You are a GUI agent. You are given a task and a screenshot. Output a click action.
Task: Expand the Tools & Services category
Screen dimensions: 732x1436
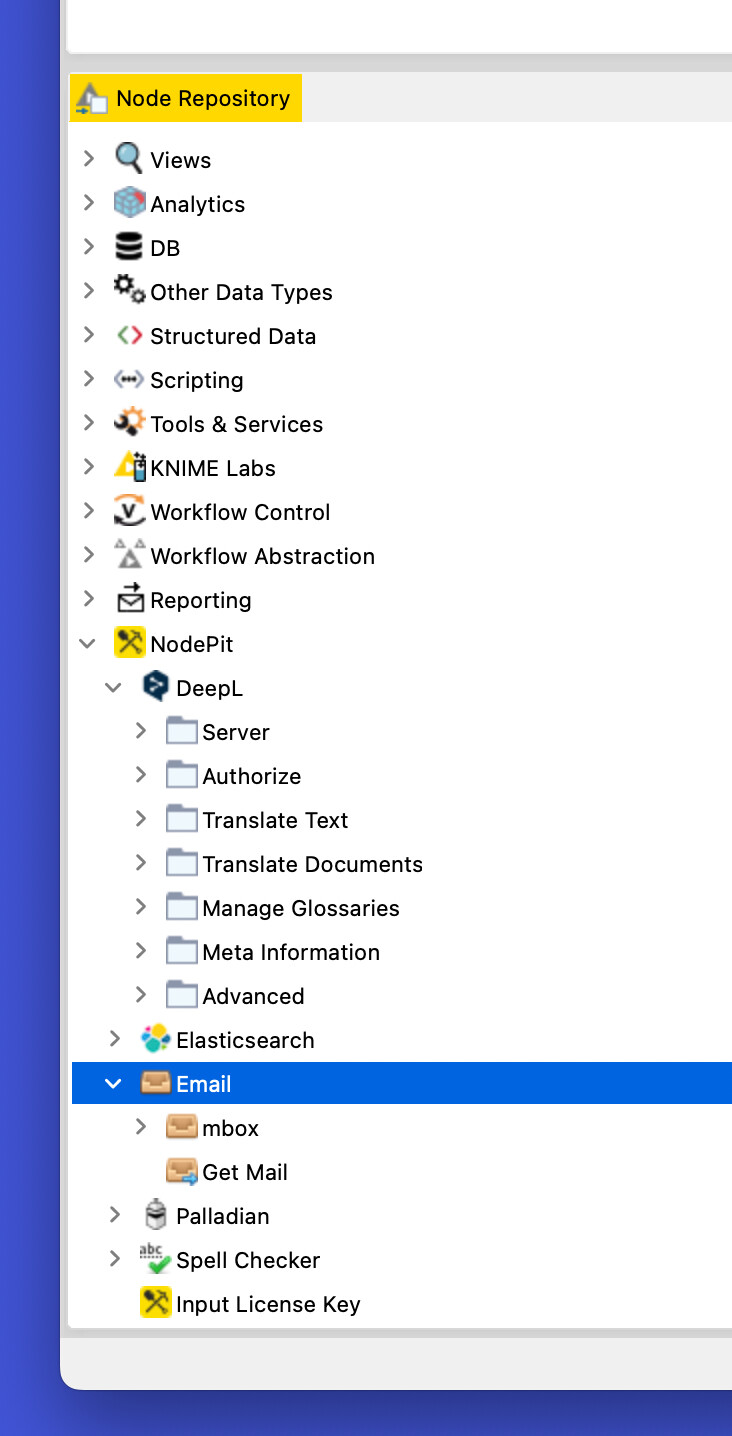89,422
